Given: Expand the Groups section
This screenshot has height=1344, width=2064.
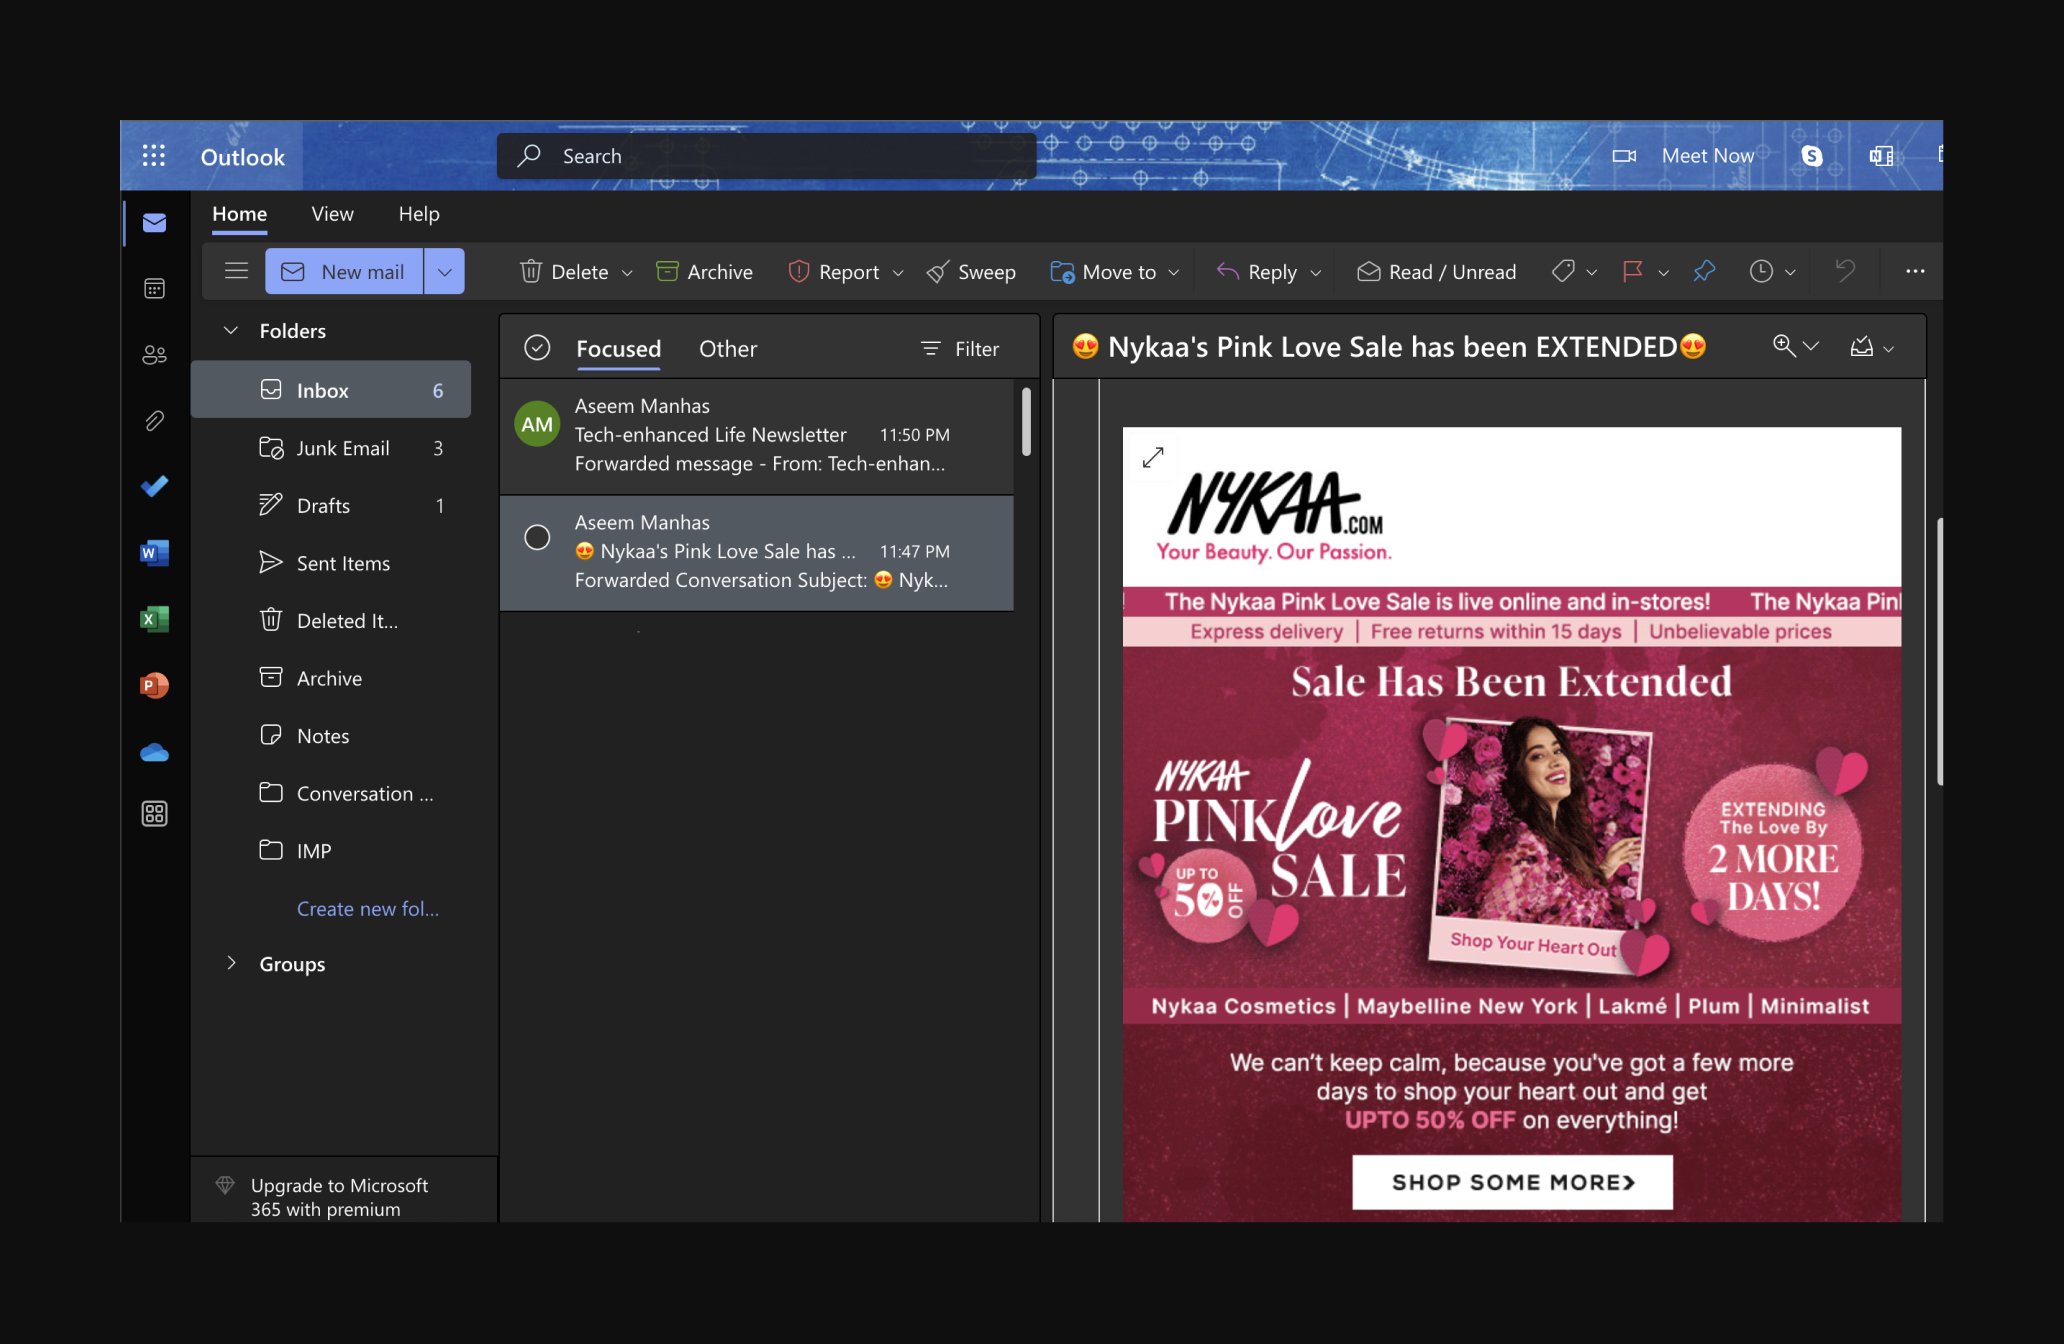Looking at the screenshot, I should (x=231, y=963).
